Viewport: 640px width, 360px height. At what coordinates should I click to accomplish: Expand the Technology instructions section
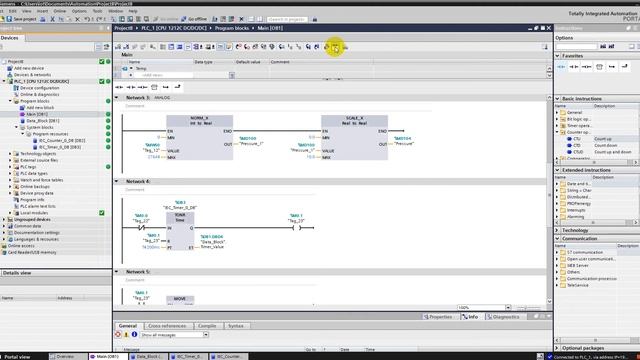(x=558, y=230)
